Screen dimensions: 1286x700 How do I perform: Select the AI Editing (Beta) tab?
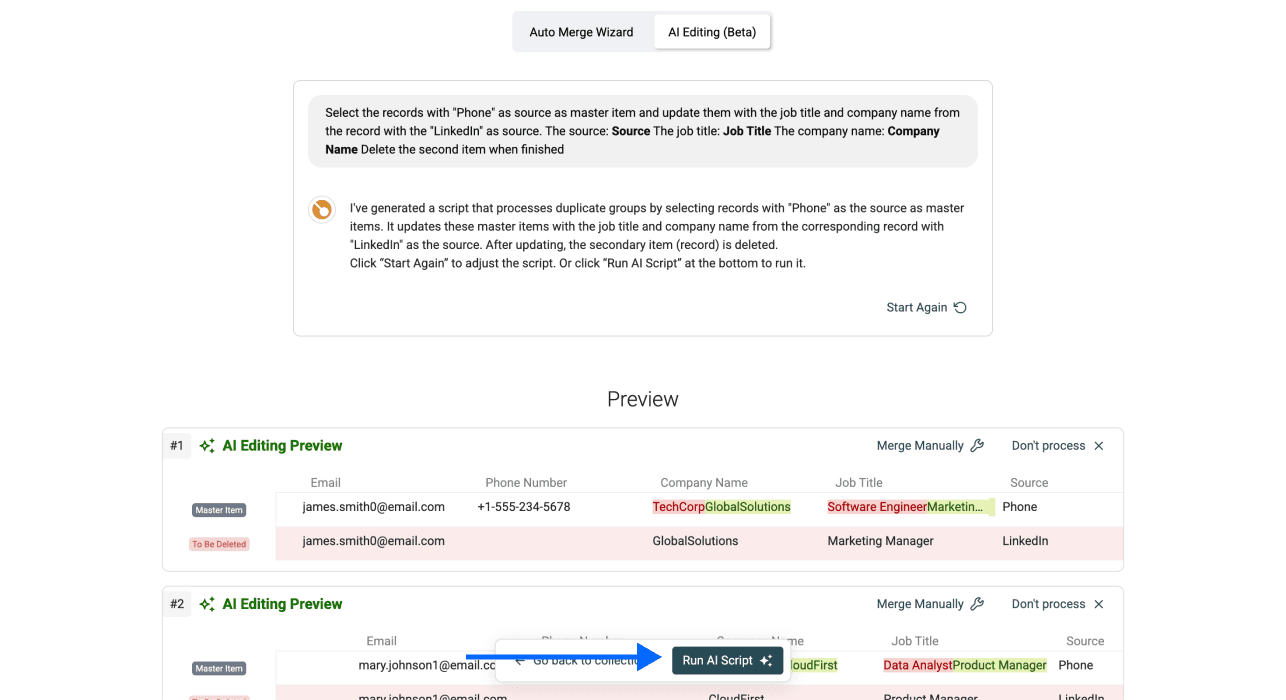(x=711, y=31)
